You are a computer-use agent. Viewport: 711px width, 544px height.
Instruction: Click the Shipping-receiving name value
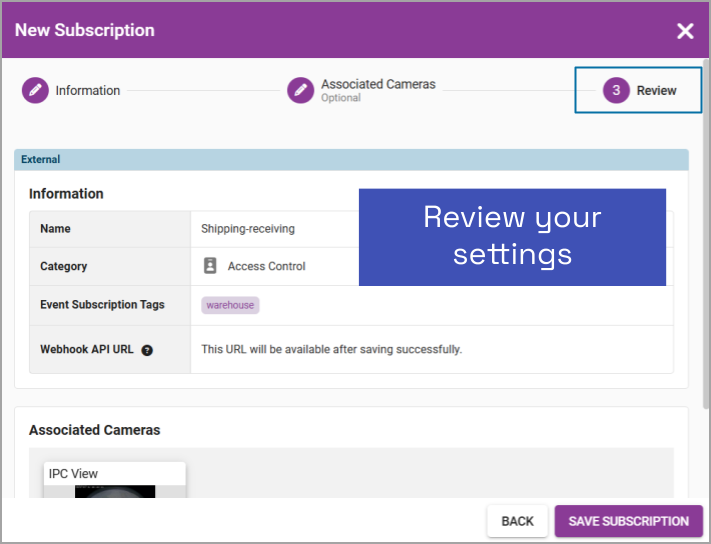[x=248, y=229]
